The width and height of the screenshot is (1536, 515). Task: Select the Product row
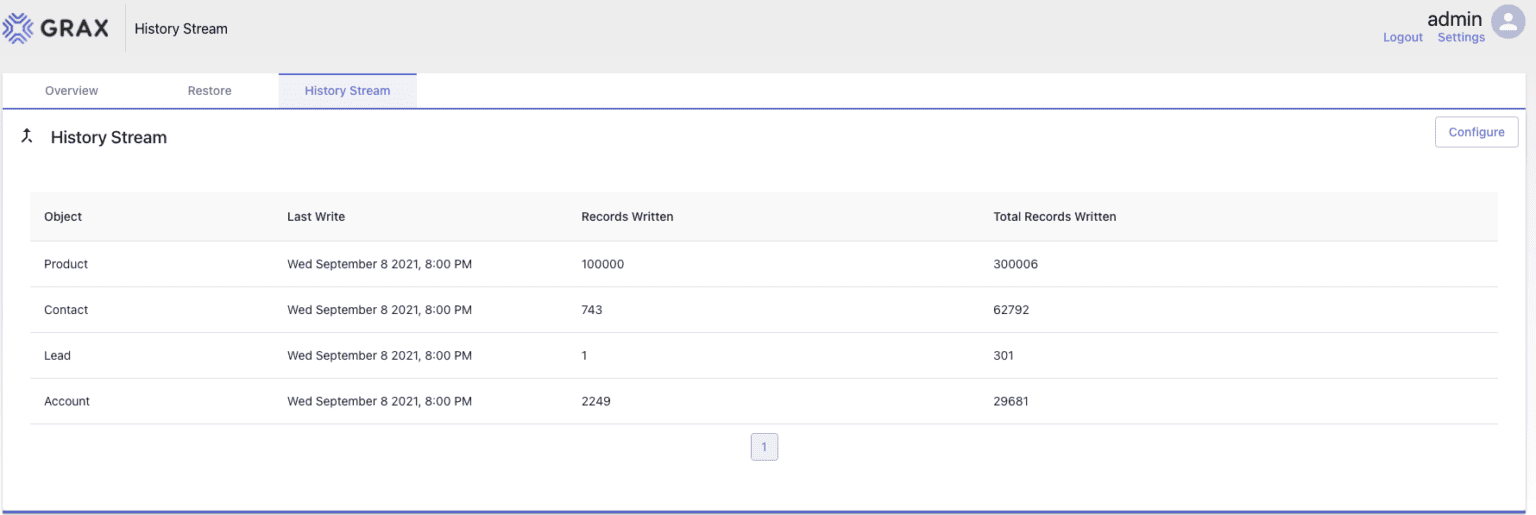tap(66, 264)
